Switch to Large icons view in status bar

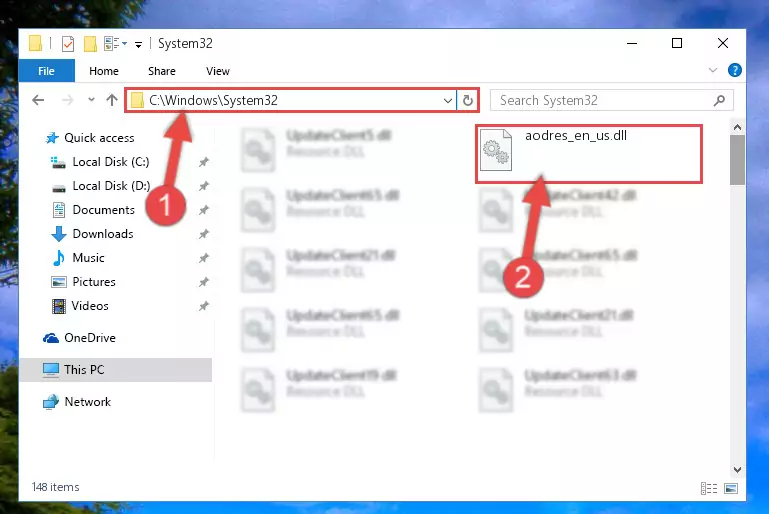pyautogui.click(x=731, y=488)
